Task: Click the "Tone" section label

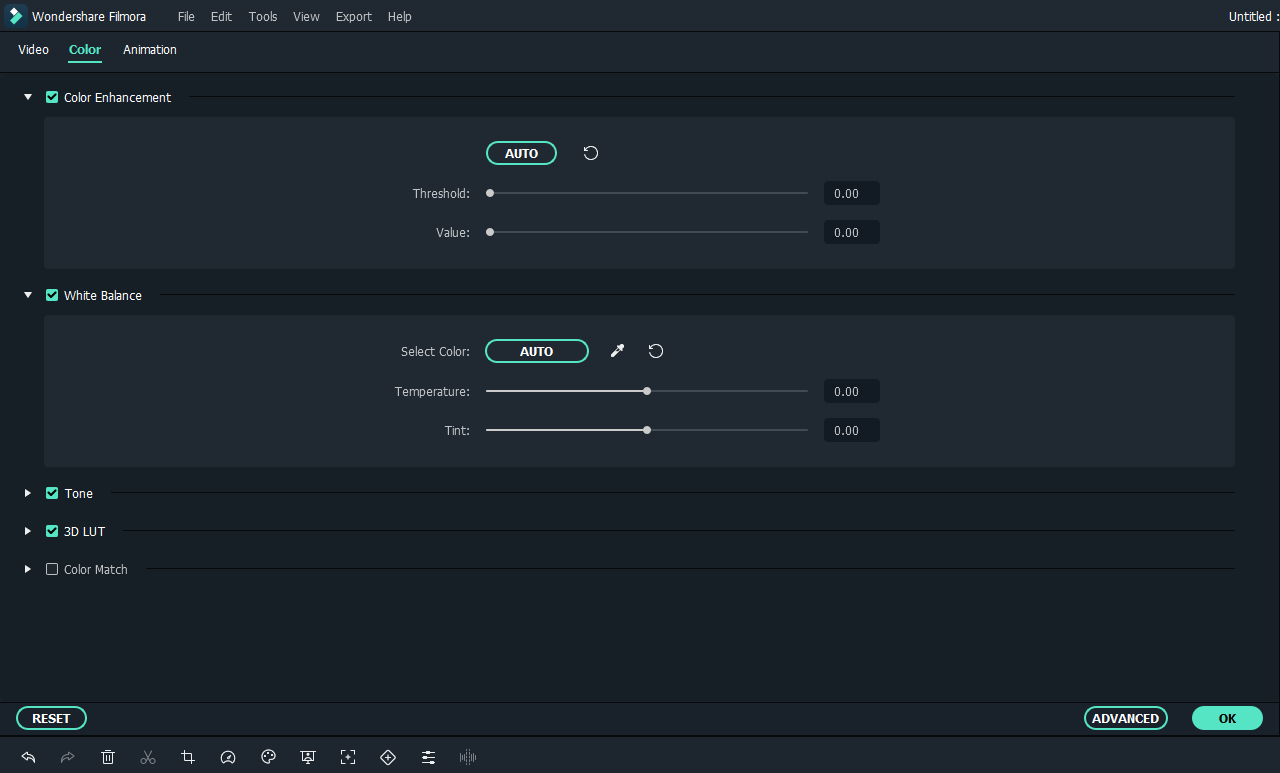Action: pos(79,493)
